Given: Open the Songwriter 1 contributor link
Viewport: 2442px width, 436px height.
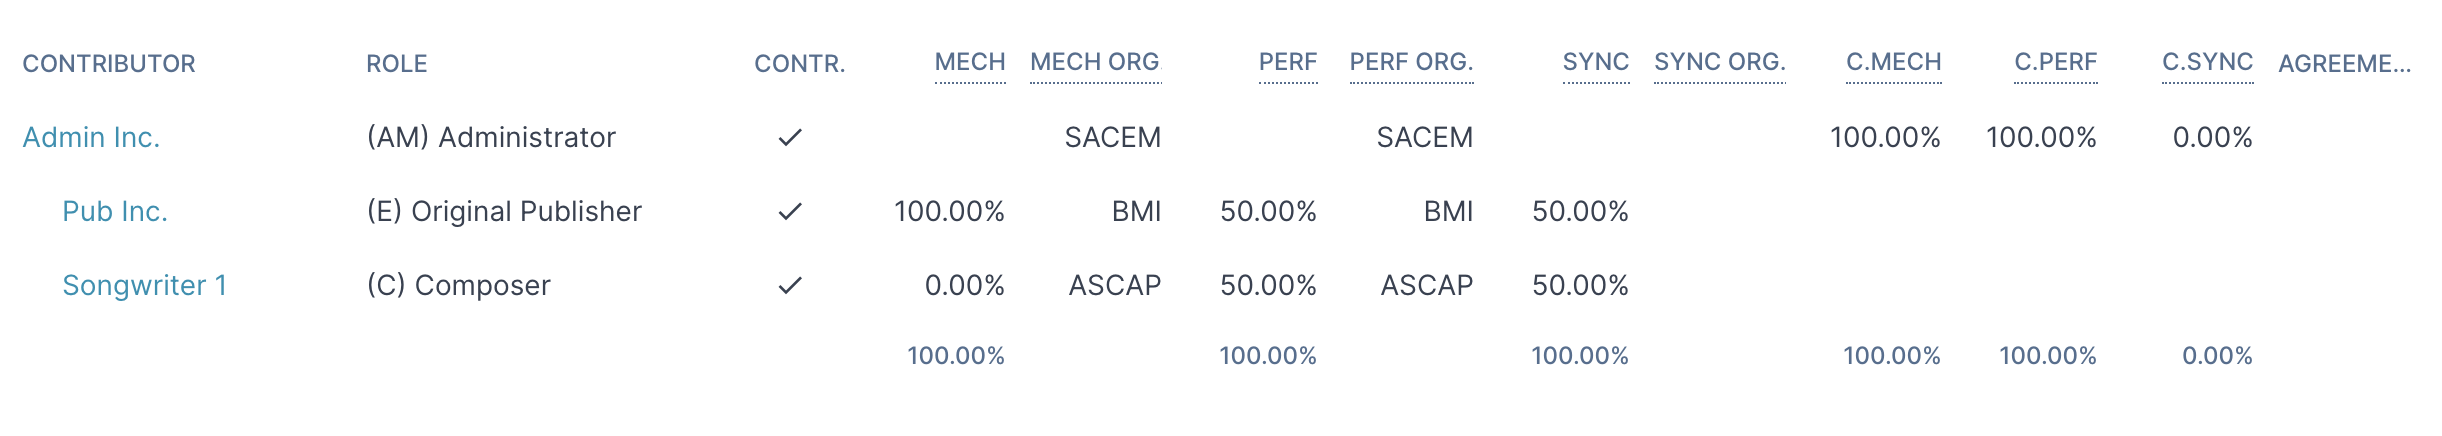Looking at the screenshot, I should [x=144, y=285].
